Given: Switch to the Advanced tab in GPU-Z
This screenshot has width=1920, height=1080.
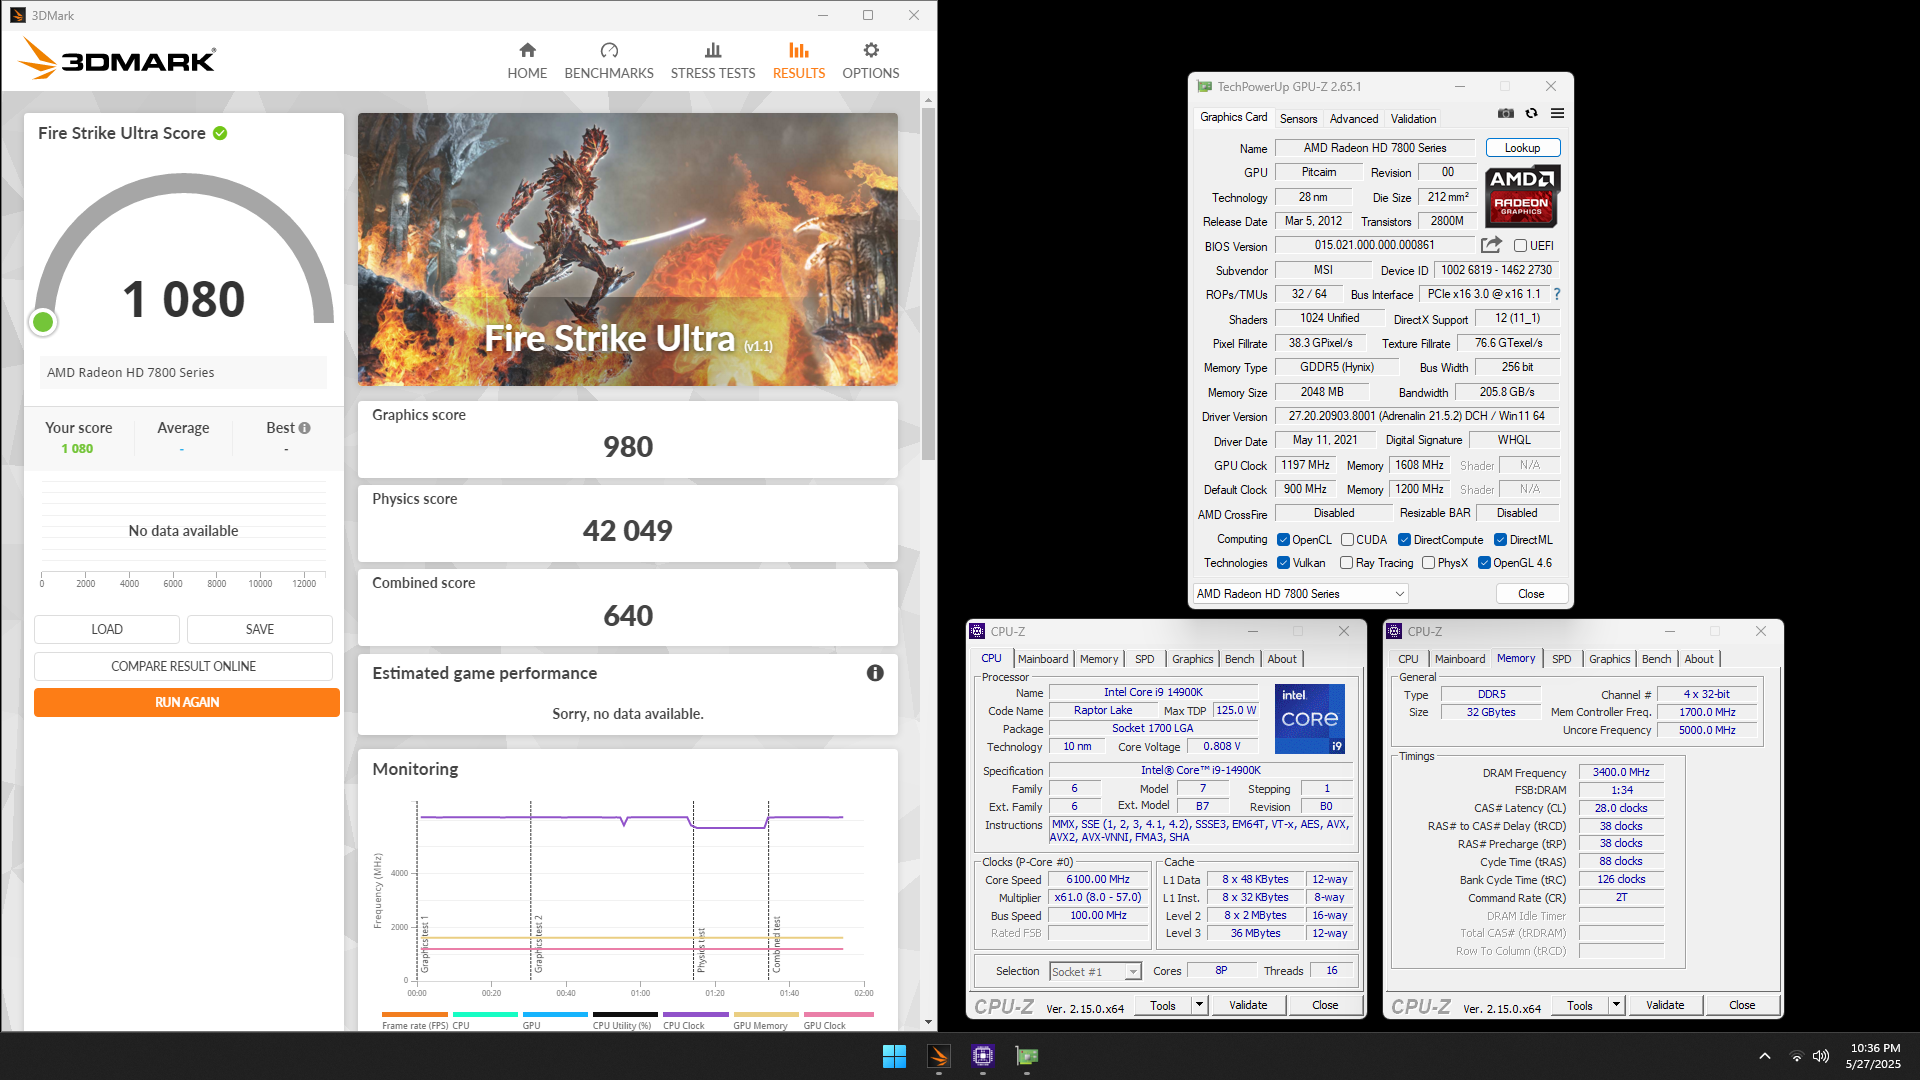Looking at the screenshot, I should pyautogui.click(x=1353, y=119).
